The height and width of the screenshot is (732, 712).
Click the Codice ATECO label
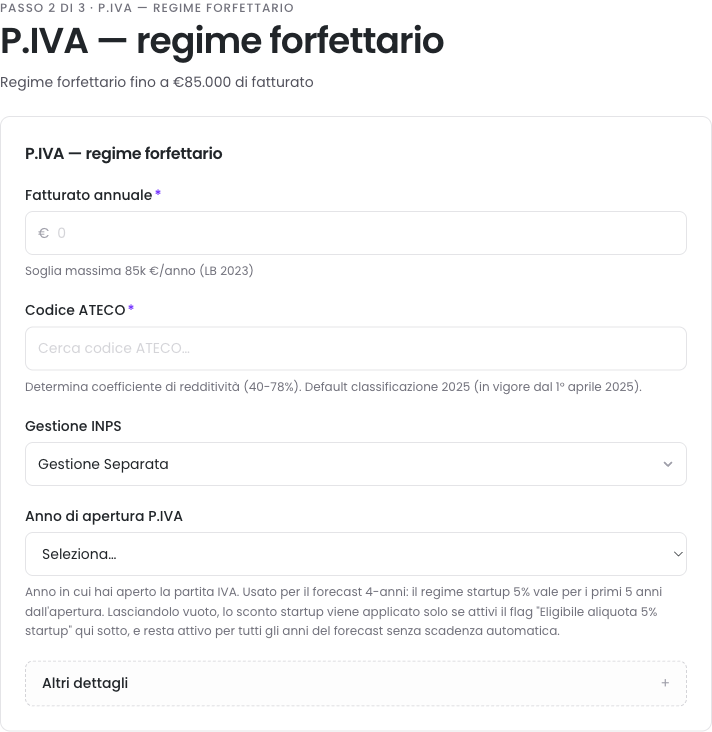coord(75,310)
